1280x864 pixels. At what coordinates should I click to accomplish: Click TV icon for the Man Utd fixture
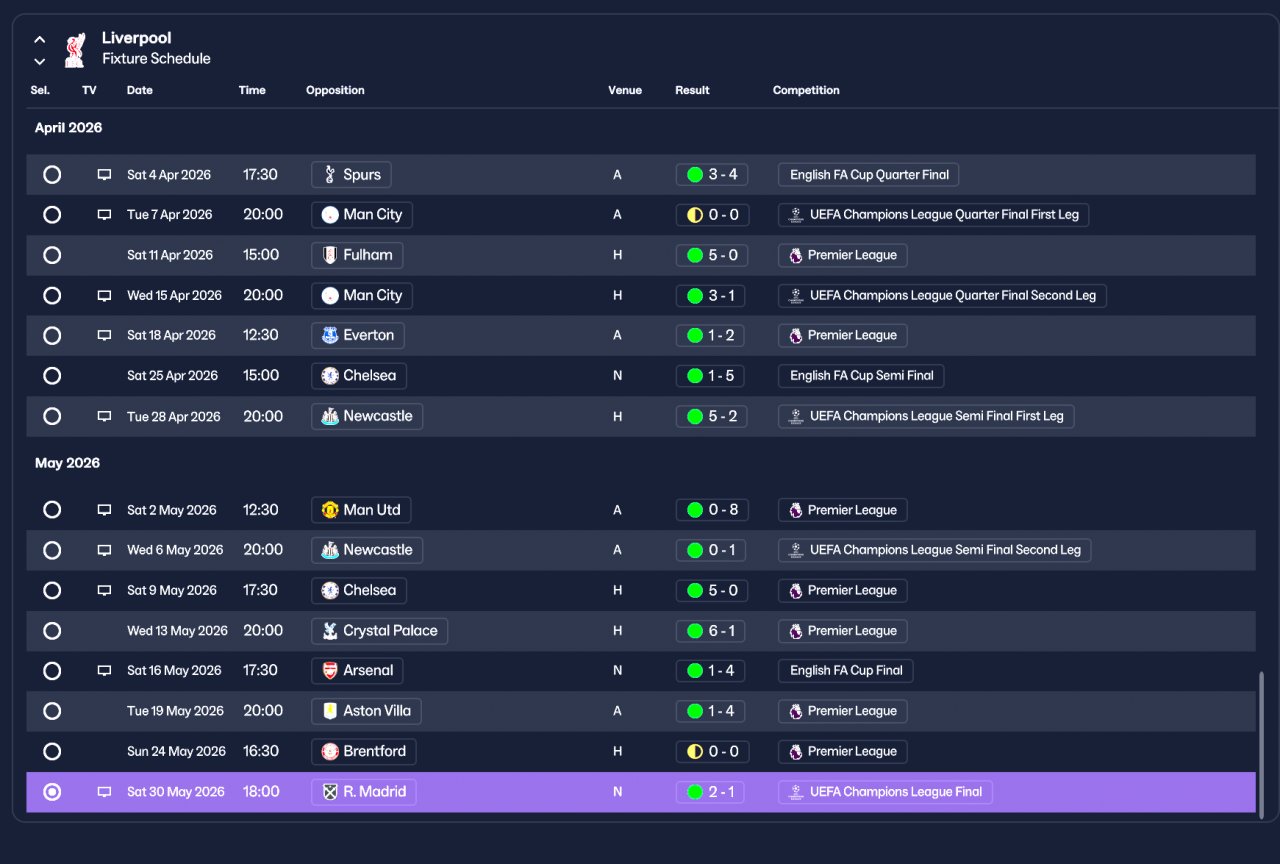click(x=104, y=510)
